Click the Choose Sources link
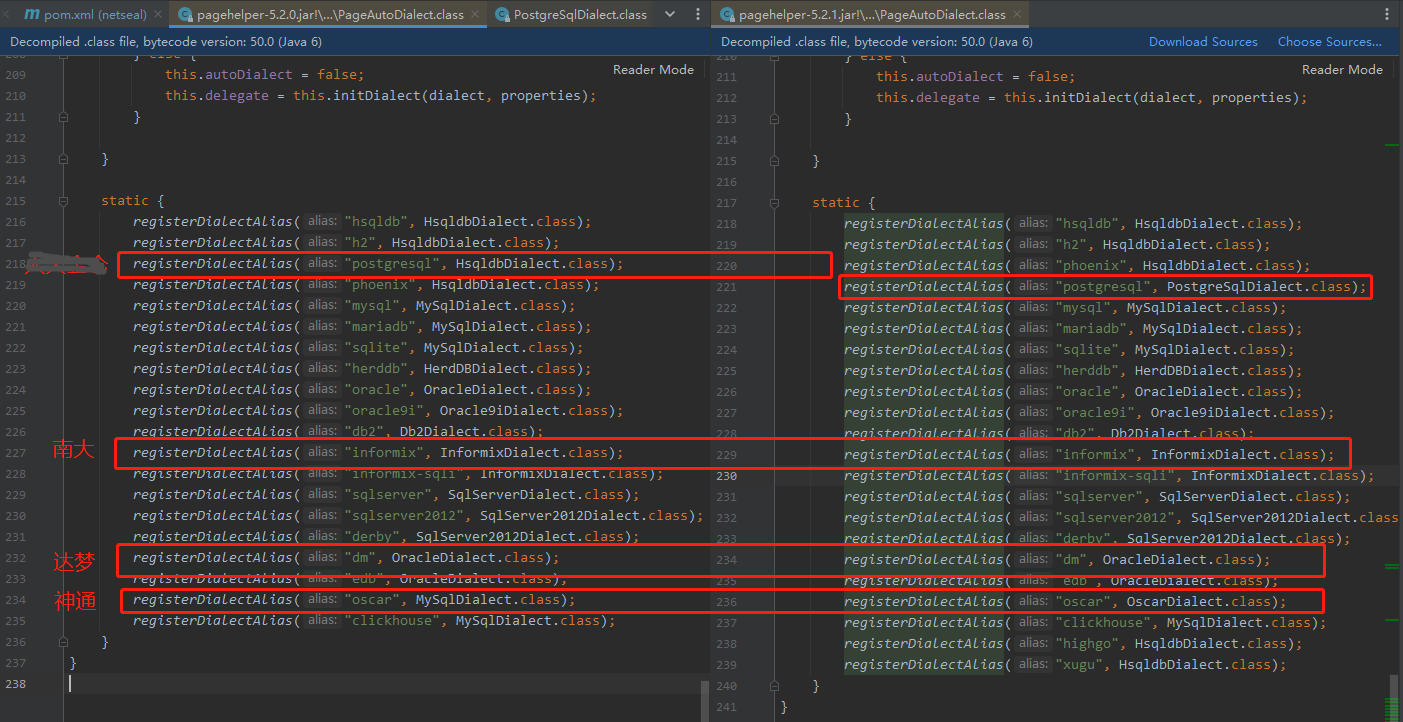Screen dimensions: 1403x722 click(1329, 42)
